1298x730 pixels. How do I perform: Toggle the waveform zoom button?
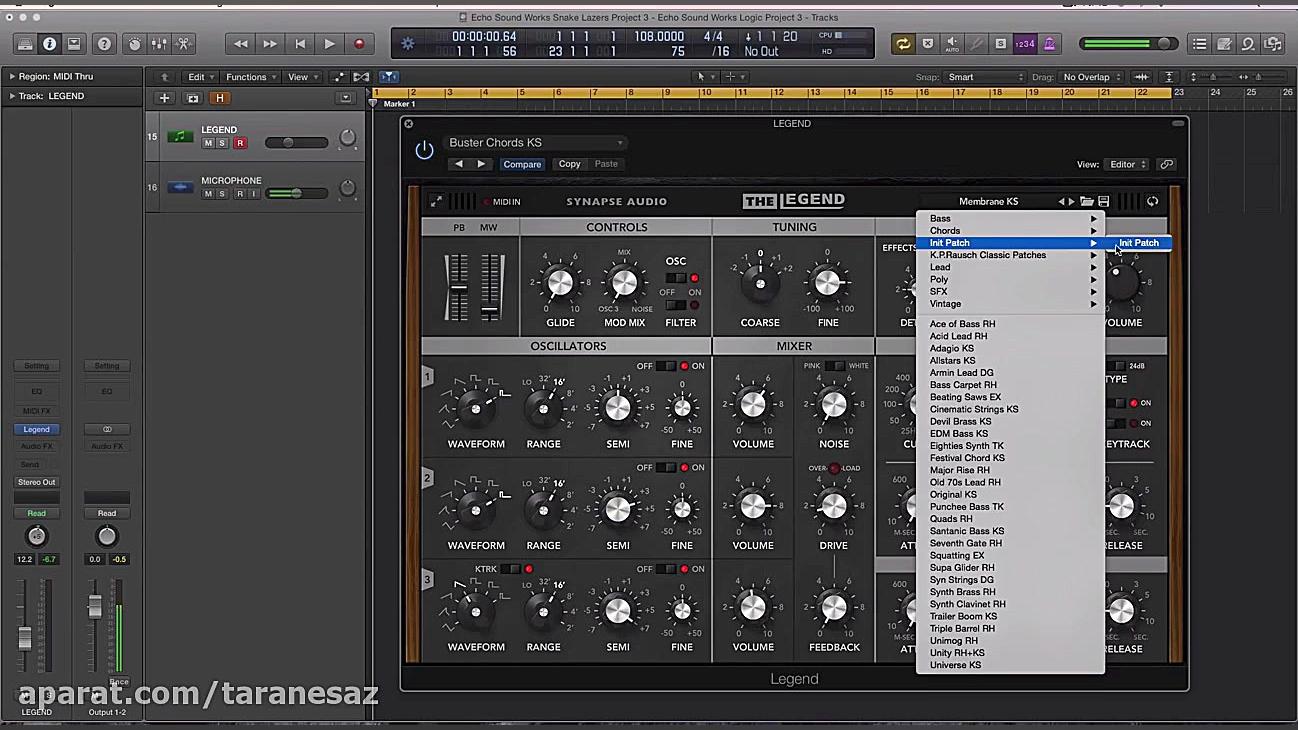[1141, 77]
